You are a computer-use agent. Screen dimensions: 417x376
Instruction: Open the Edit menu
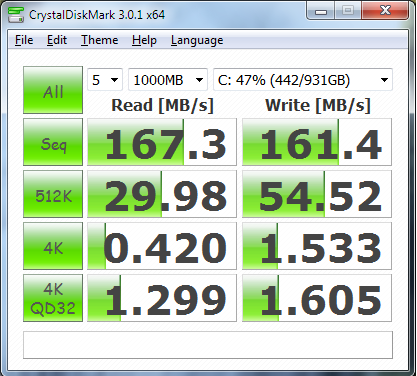[57, 40]
